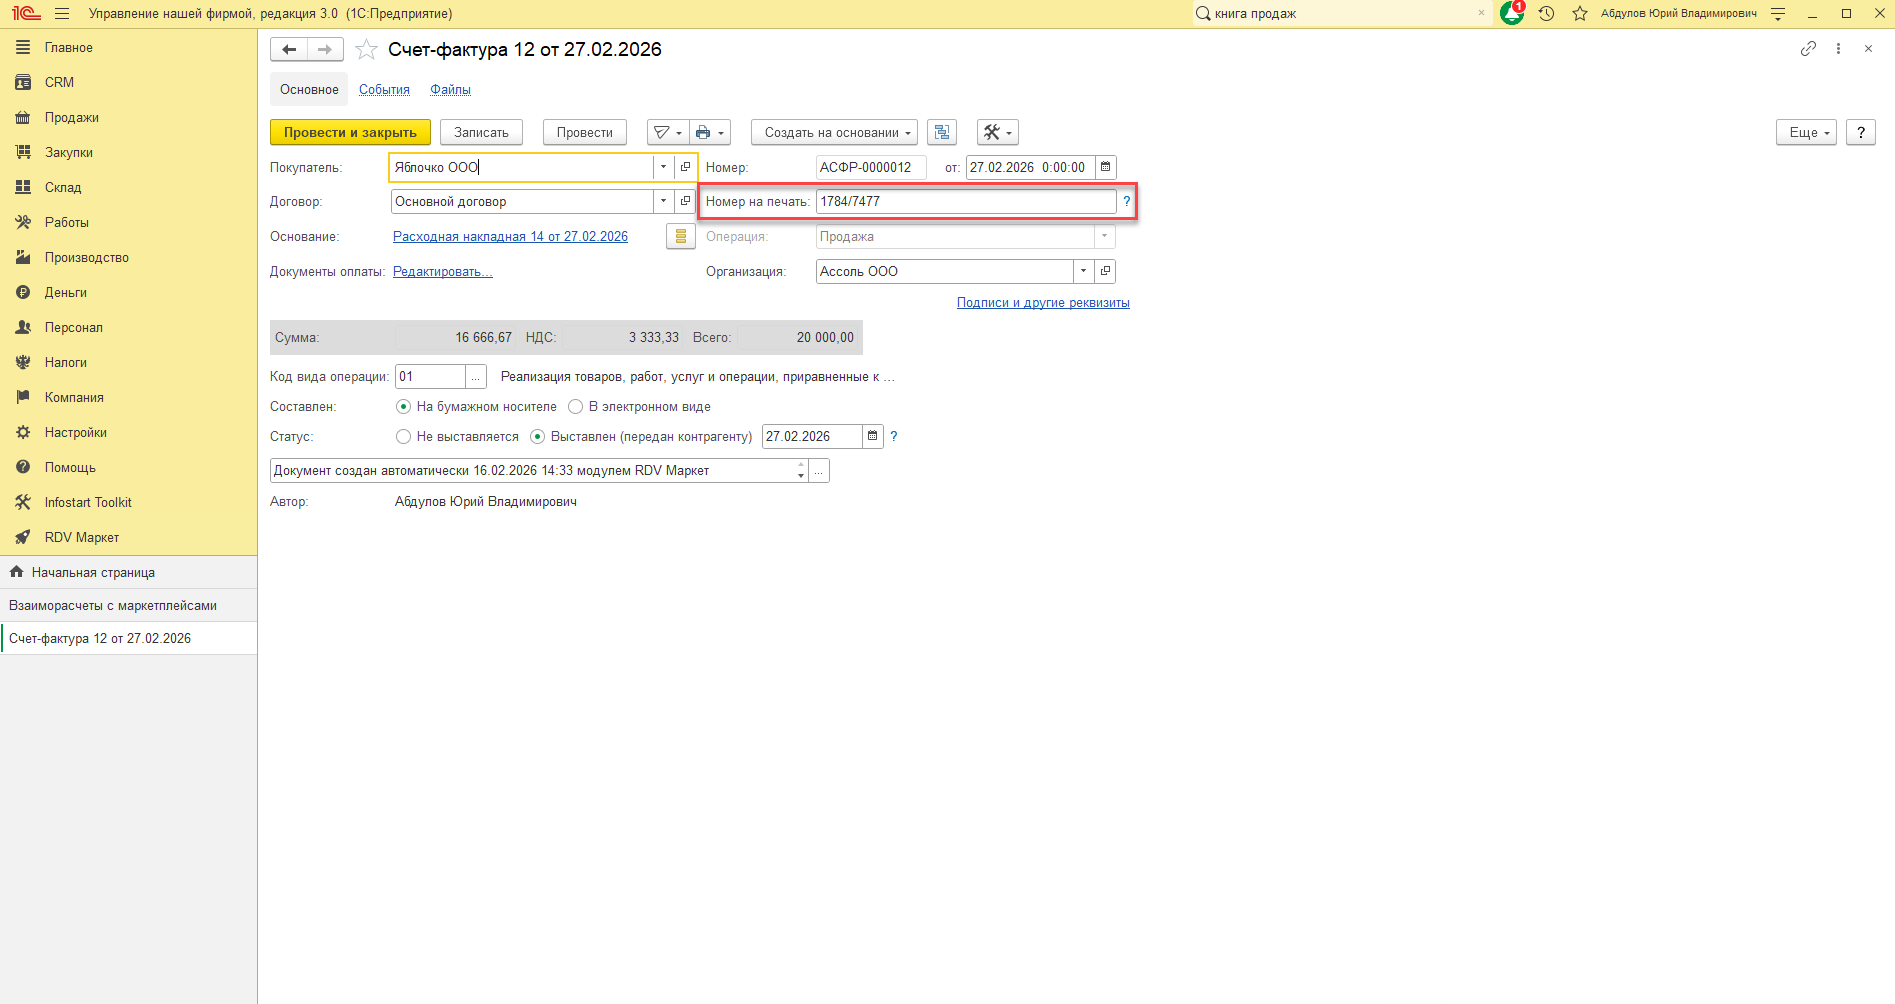Open the calendar picker beside the document date
This screenshot has height=1004, width=1895.
[1105, 167]
